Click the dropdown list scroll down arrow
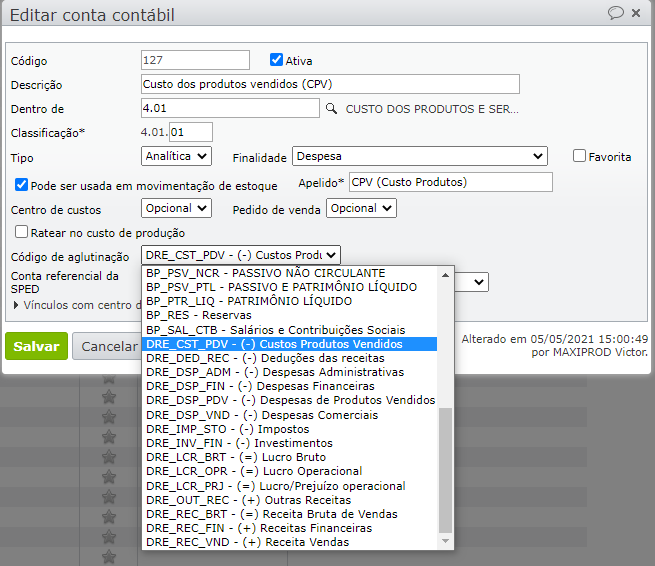 click(445, 541)
